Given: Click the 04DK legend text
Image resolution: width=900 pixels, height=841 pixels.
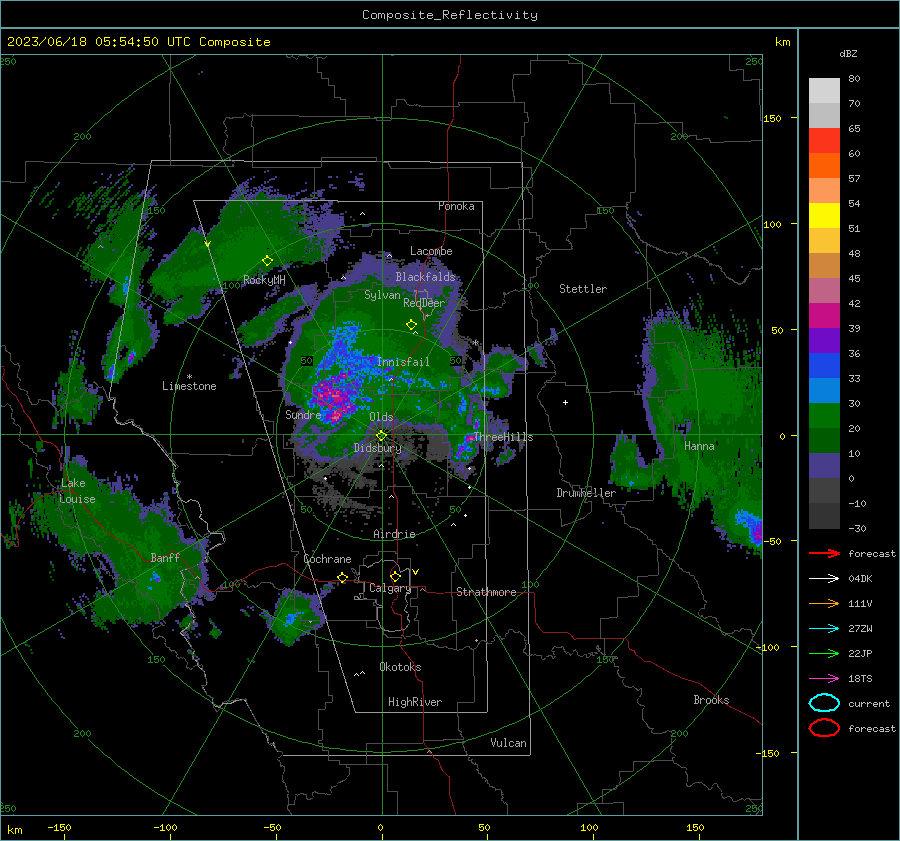Looking at the screenshot, I should (860, 579).
